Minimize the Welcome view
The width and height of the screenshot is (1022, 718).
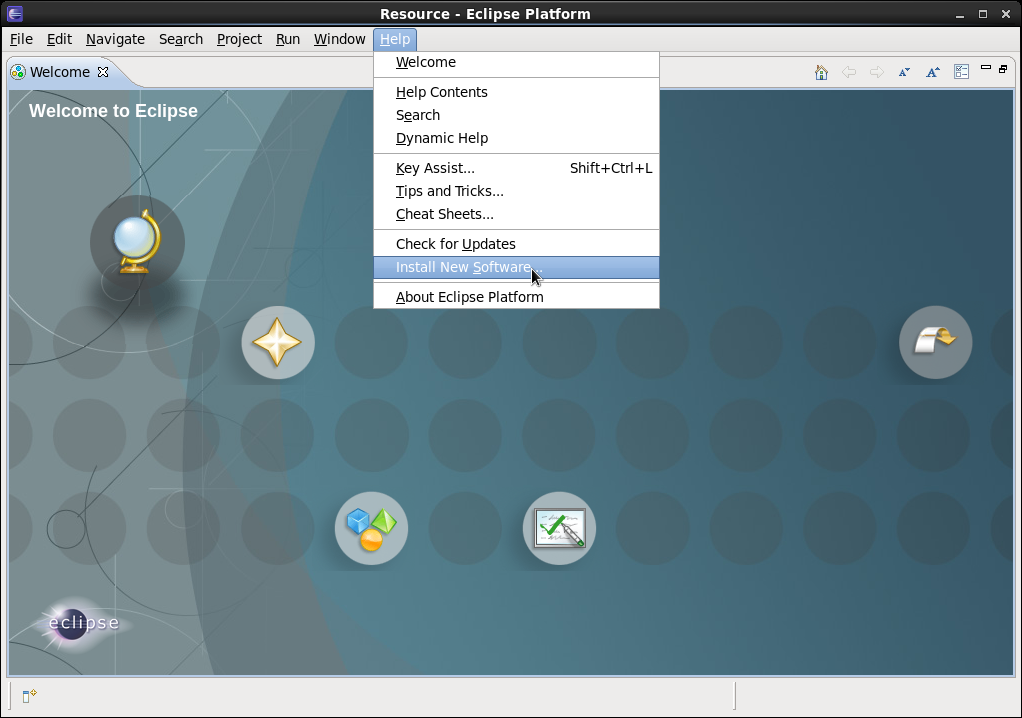tap(986, 68)
